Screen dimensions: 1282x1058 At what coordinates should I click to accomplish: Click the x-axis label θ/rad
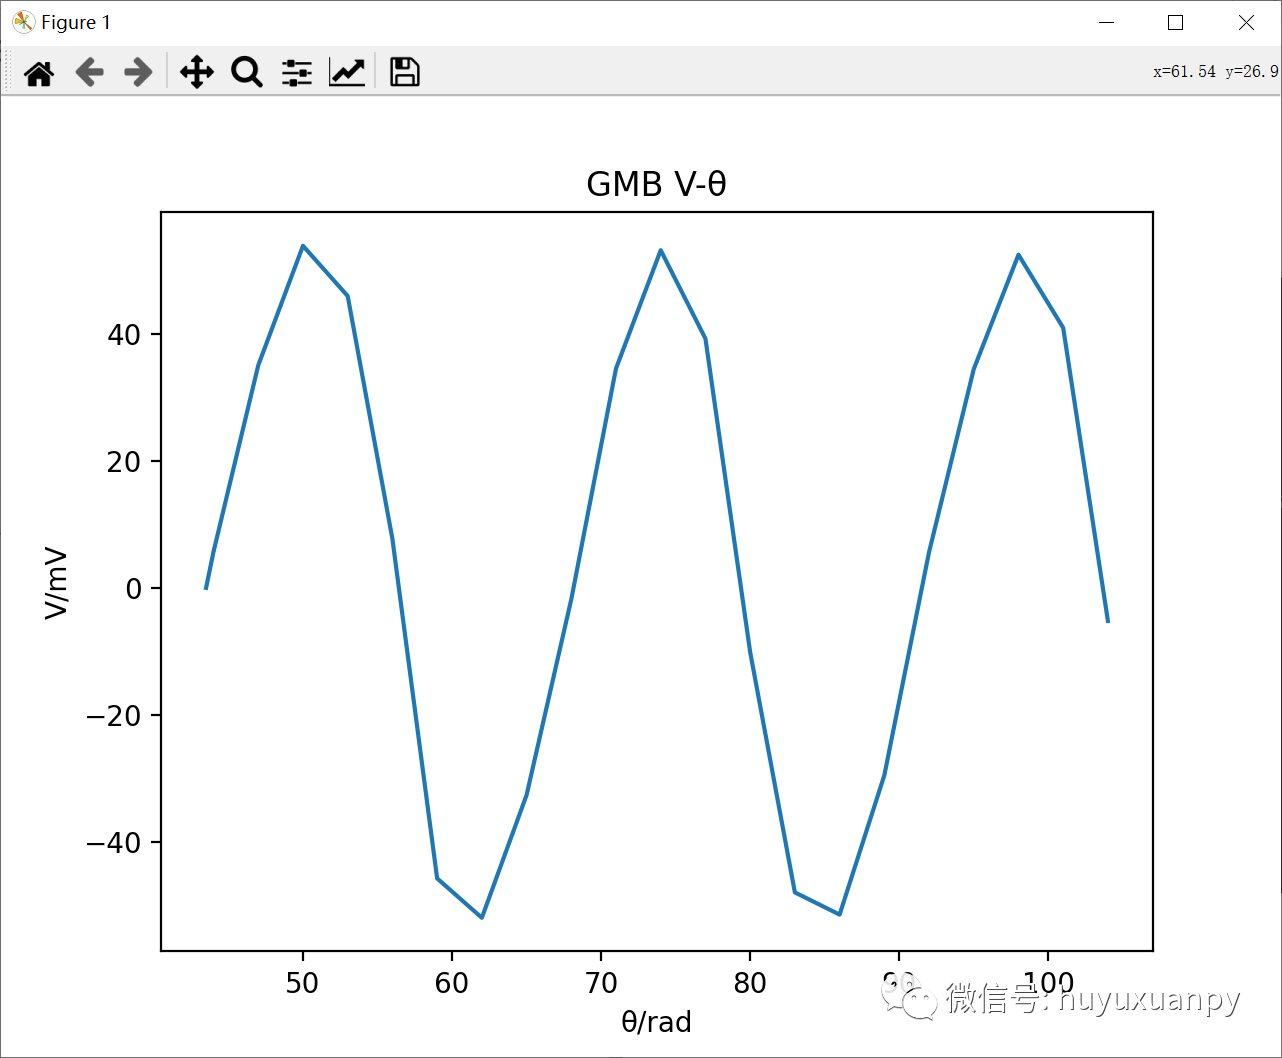pyautogui.click(x=656, y=1021)
